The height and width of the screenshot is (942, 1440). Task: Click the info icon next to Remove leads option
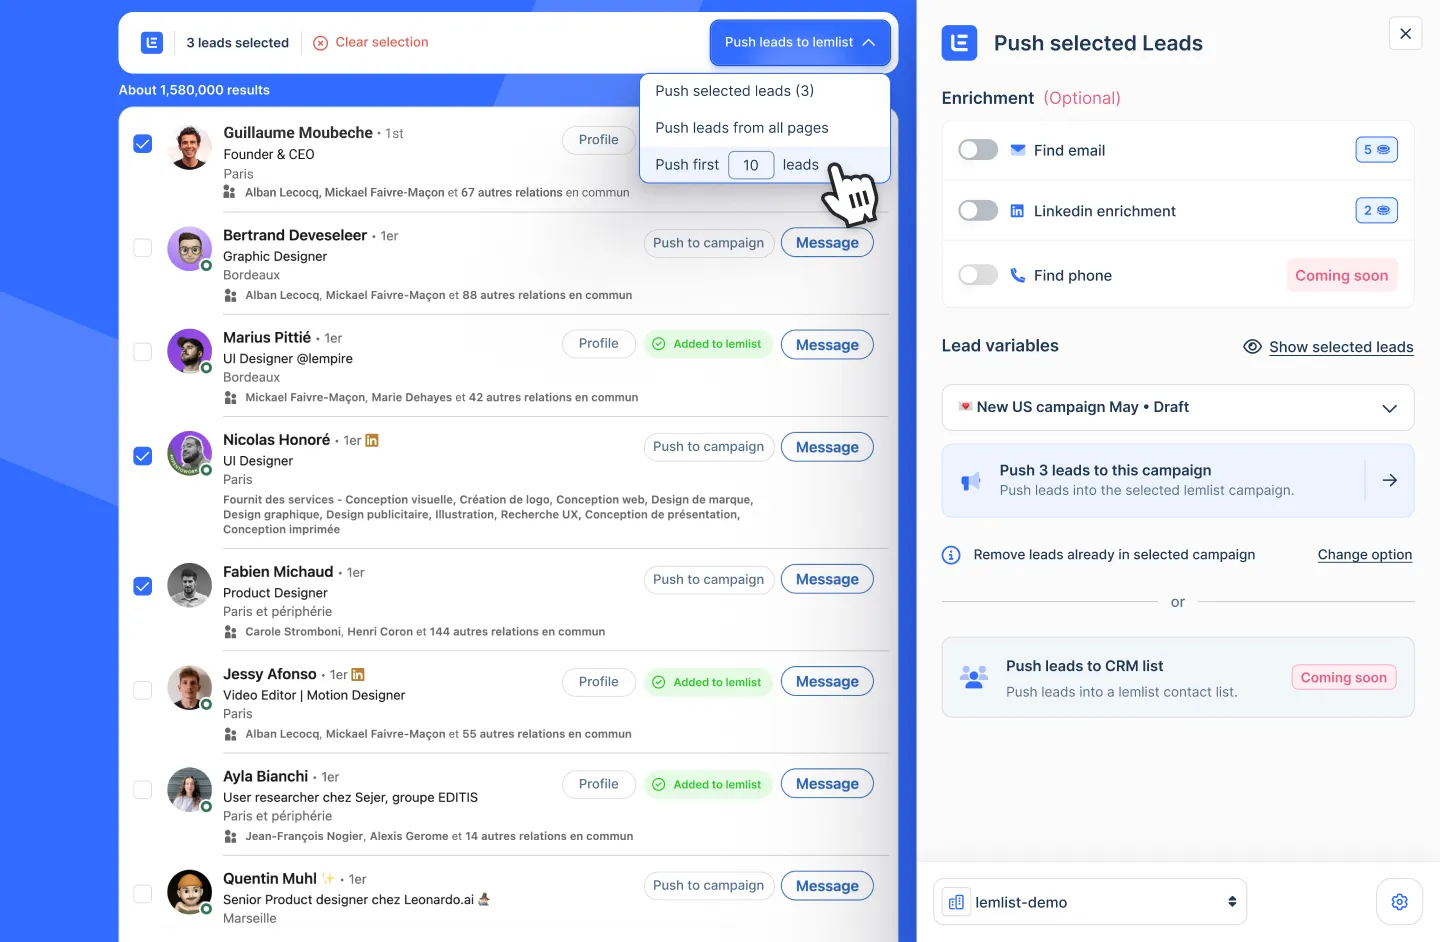951,554
